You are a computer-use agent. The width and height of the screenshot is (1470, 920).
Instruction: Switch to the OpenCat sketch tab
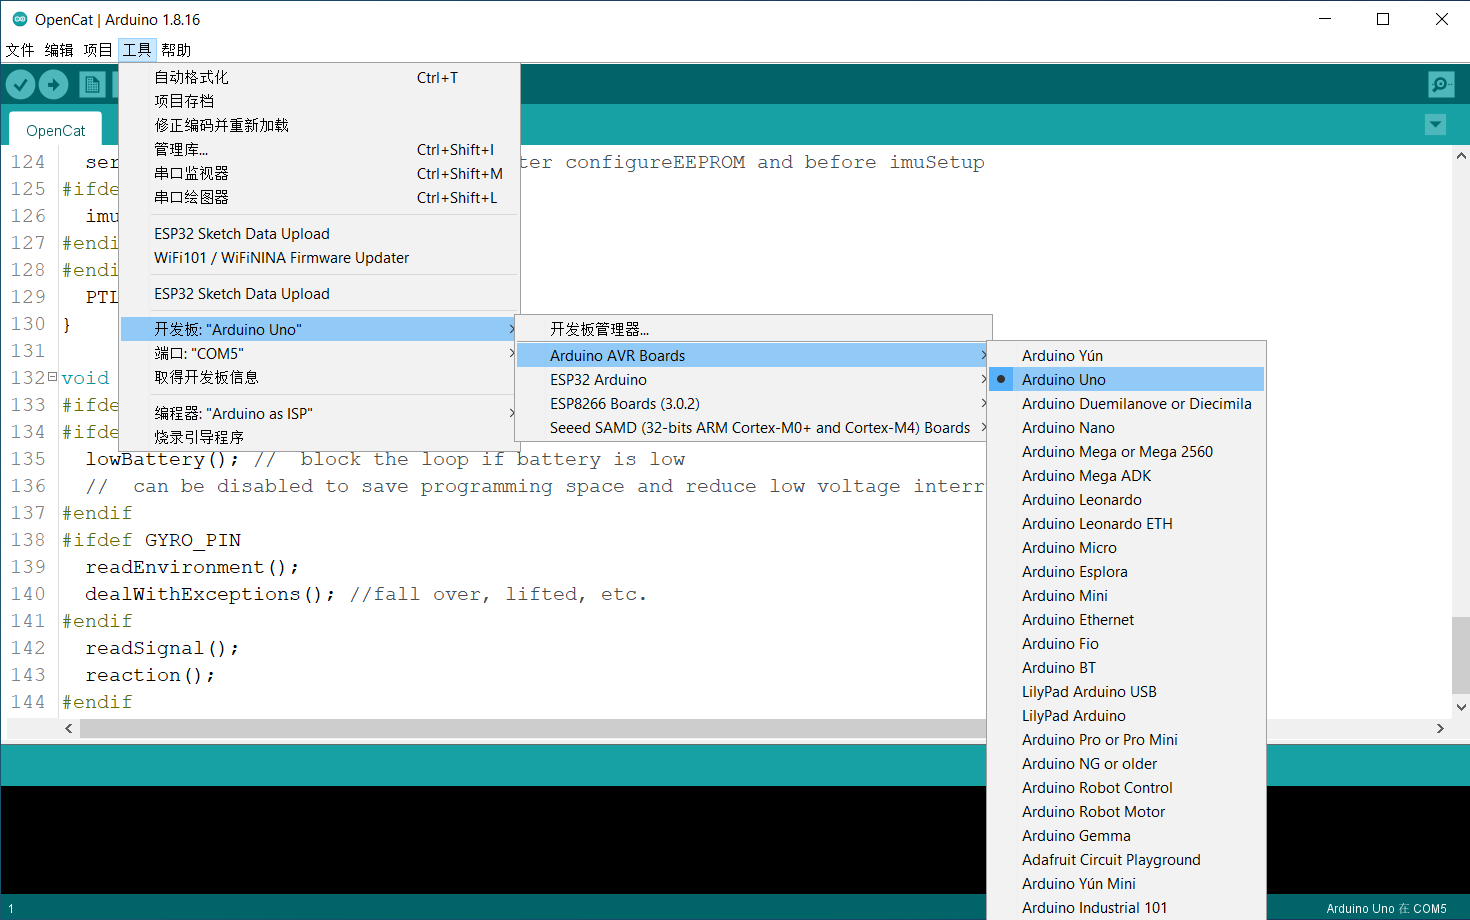(56, 130)
